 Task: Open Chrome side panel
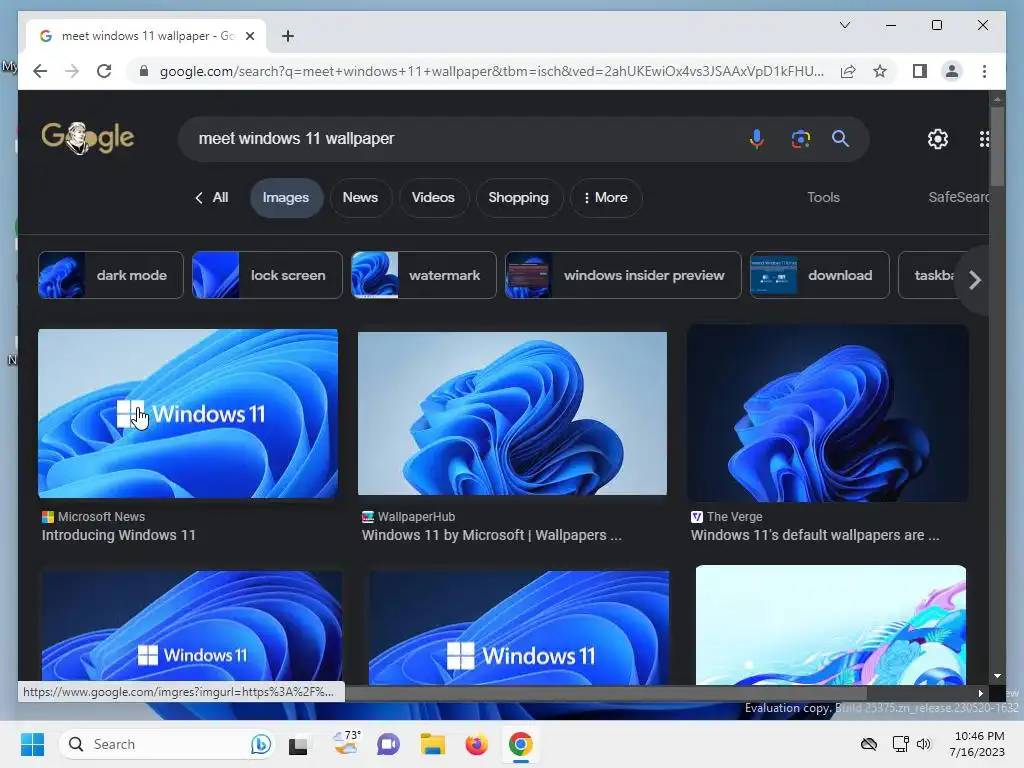pos(920,71)
